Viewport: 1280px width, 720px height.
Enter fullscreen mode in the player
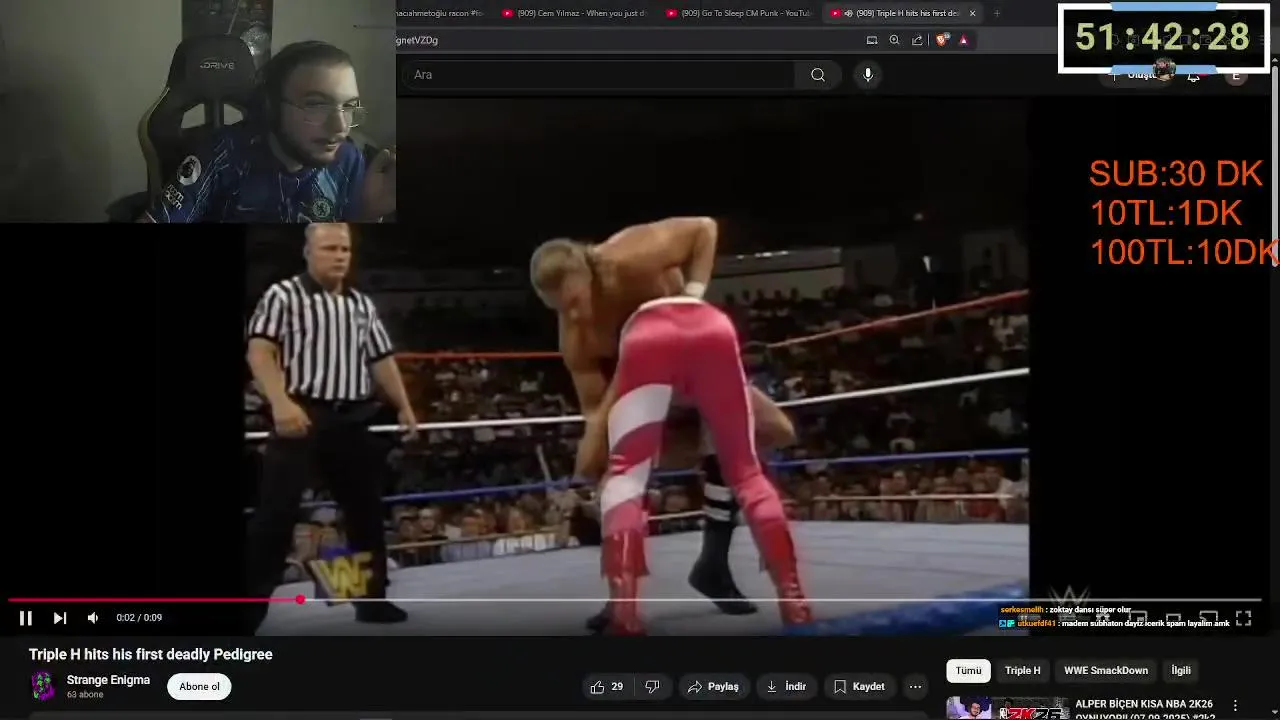1243,618
